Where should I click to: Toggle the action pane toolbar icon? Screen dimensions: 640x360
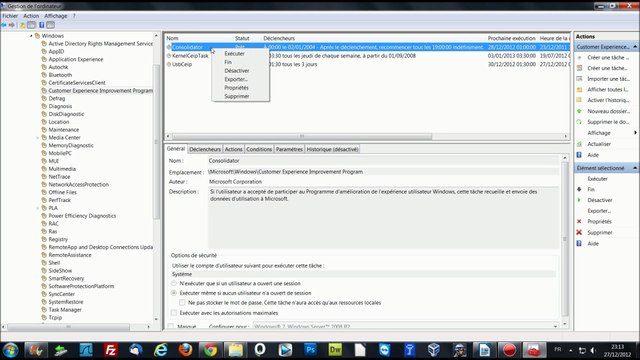point(50,25)
